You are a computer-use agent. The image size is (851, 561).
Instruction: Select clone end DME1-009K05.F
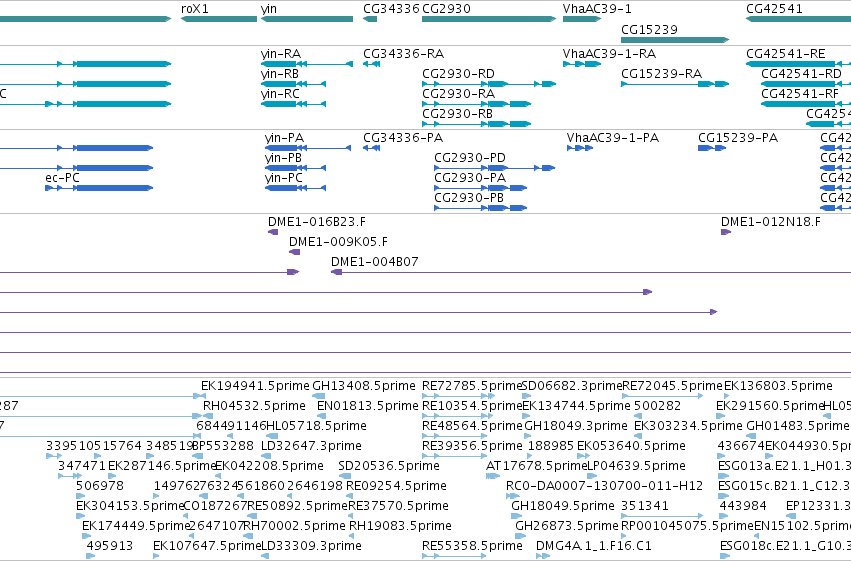[294, 252]
